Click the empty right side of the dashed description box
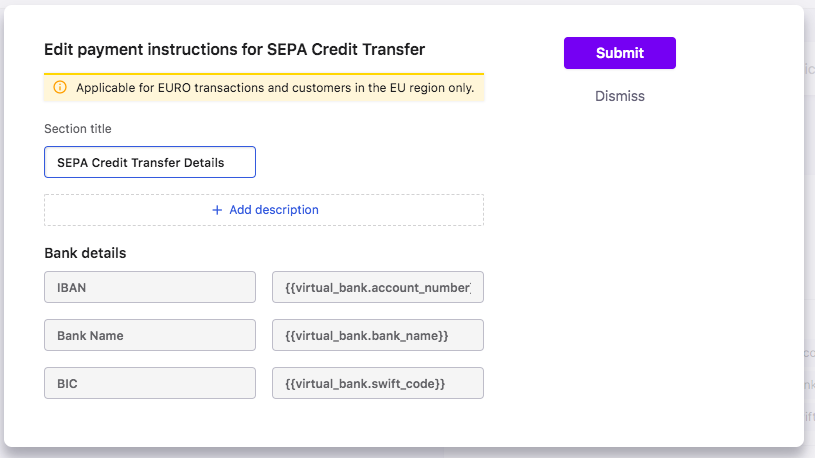Image resolution: width=815 pixels, height=458 pixels. pos(401,210)
